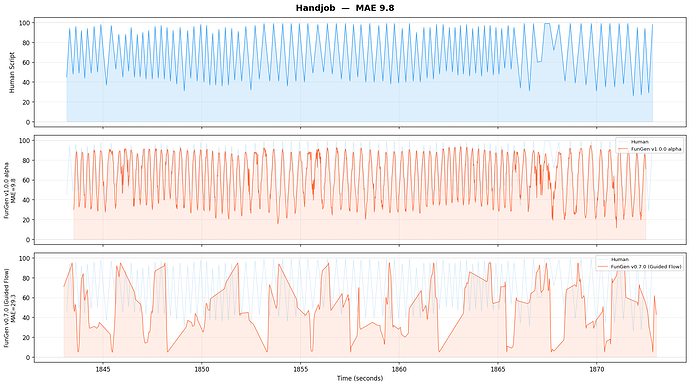Click the "Time (seconds)" x-axis label

[x=360, y=378]
